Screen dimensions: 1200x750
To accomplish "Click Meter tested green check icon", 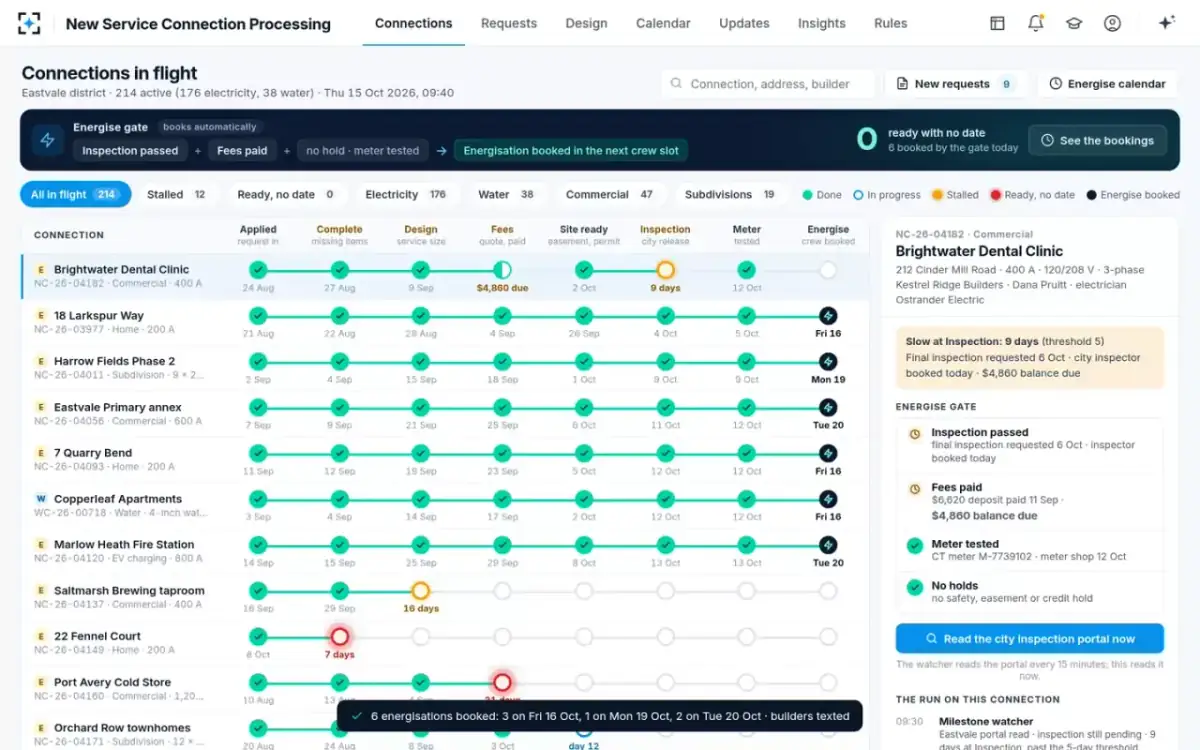I will [914, 546].
